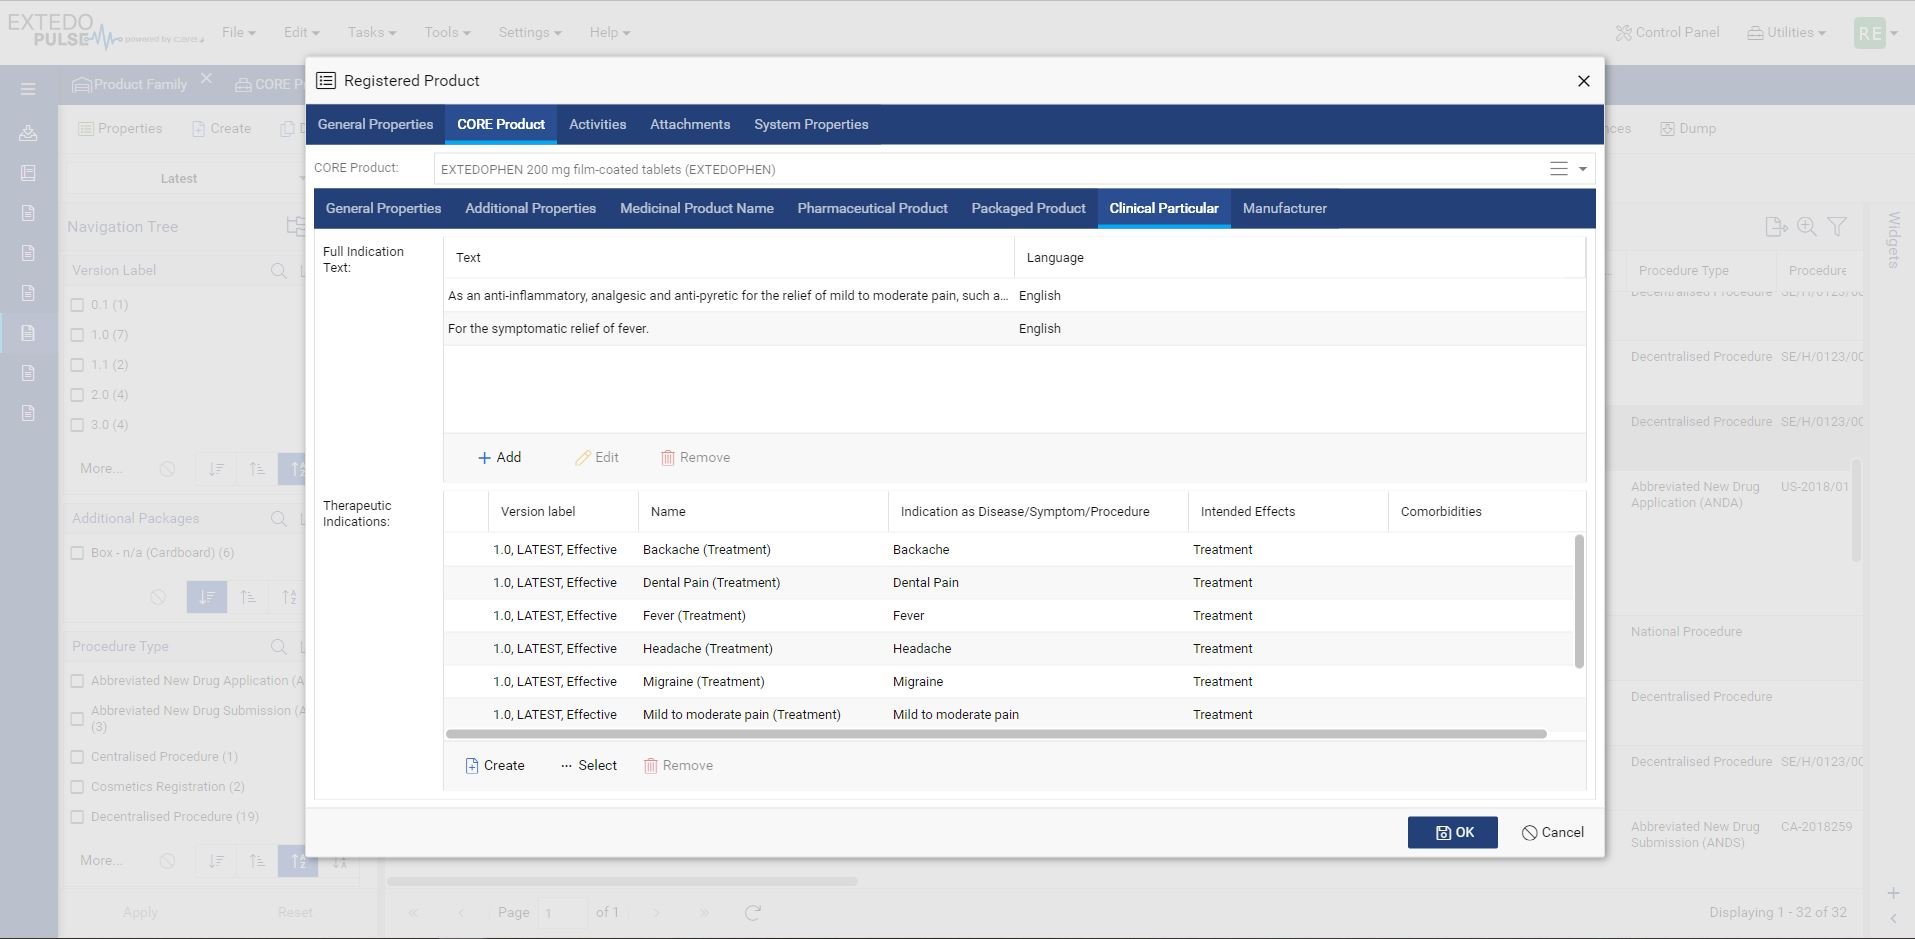This screenshot has width=1915, height=939.
Task: Click the sort ascending icon under Version Label
Action: point(257,468)
